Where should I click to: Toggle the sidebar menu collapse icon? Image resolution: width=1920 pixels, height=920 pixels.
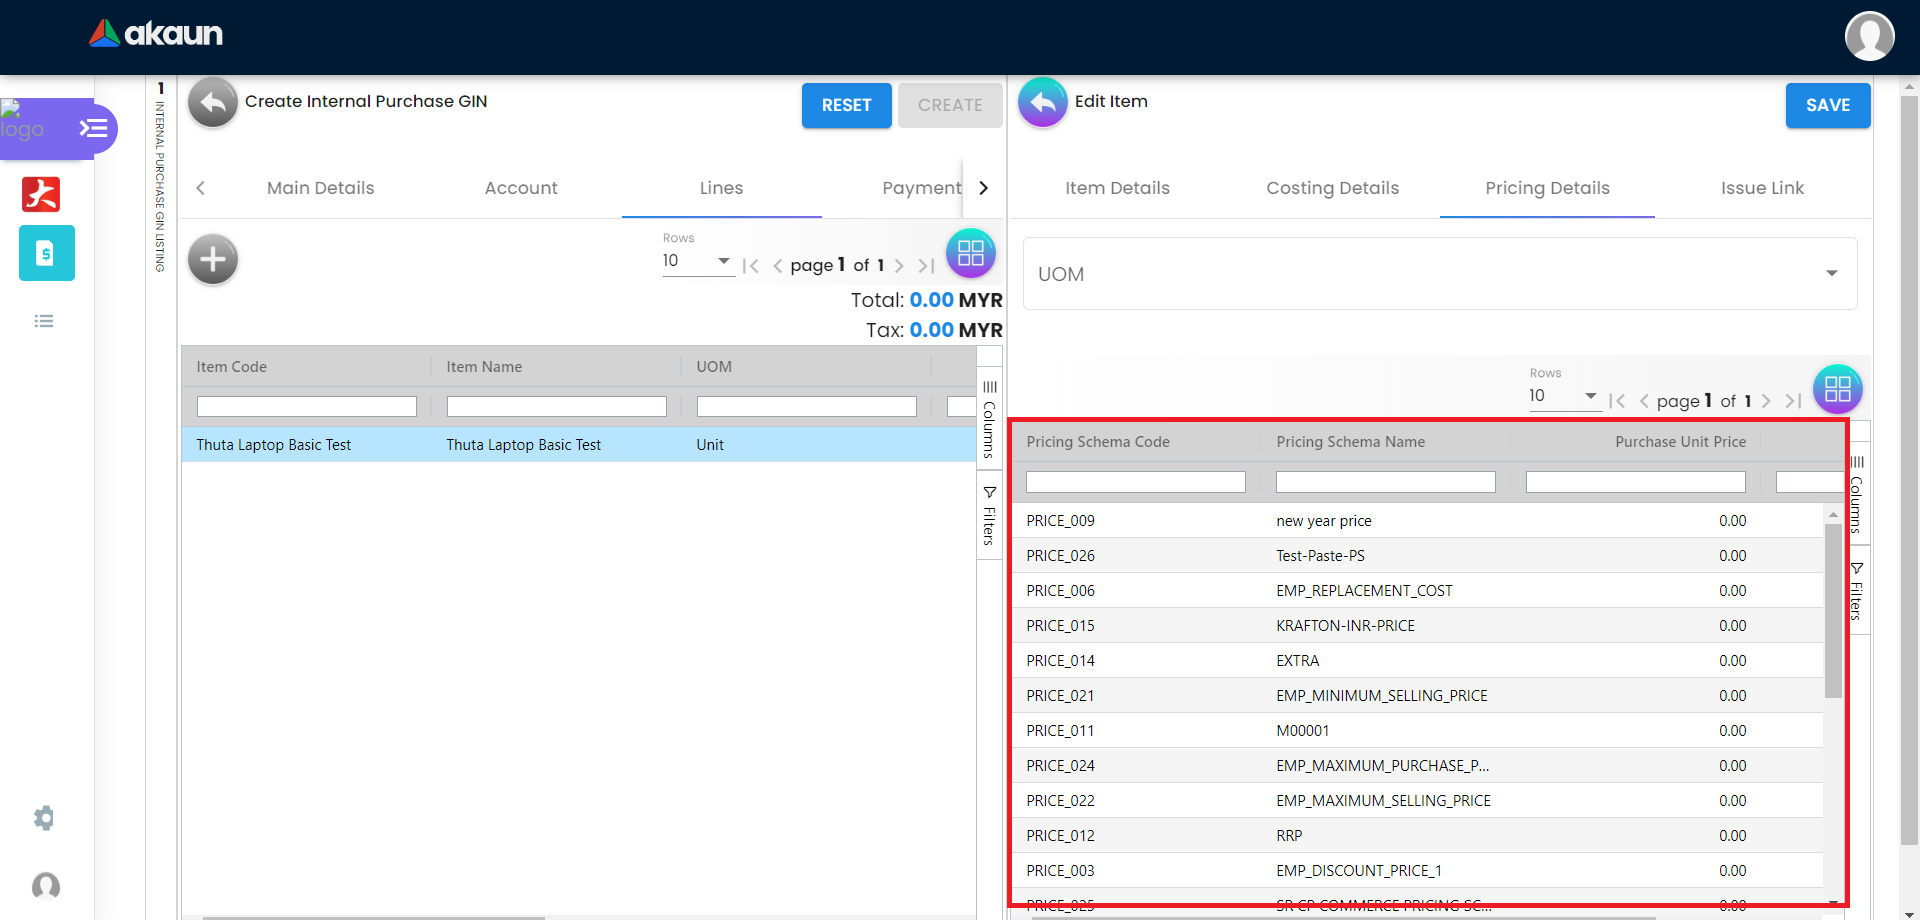94,129
